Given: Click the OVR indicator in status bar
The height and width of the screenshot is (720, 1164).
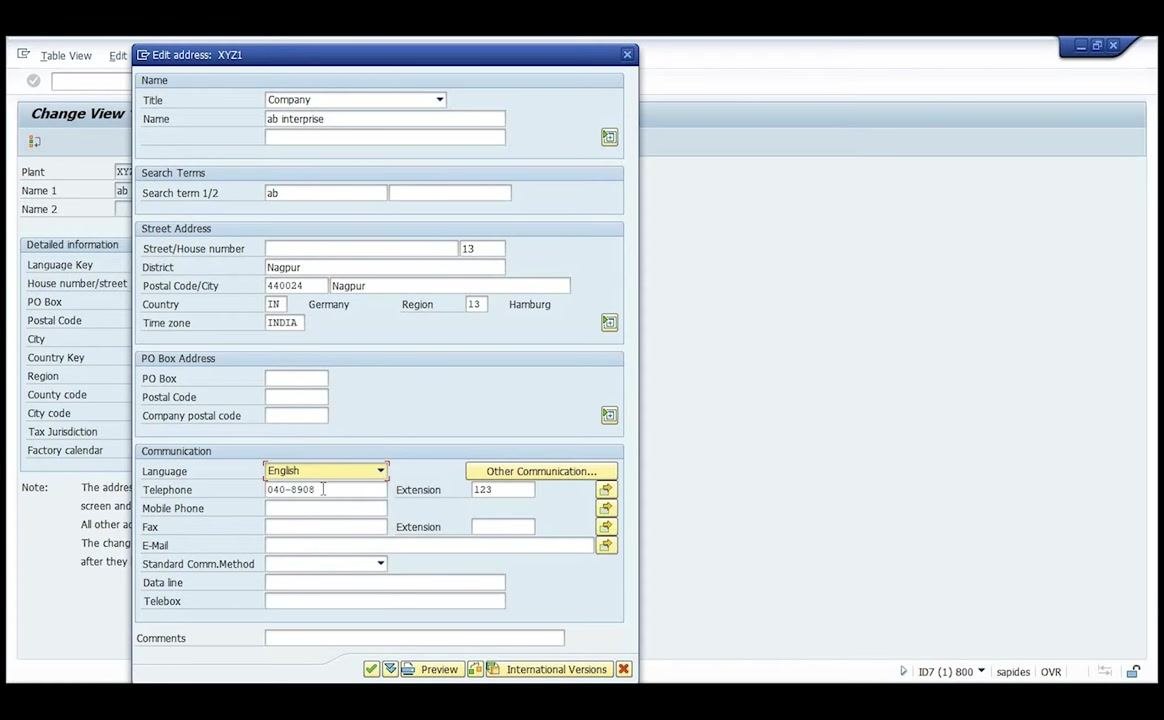Looking at the screenshot, I should point(1050,672).
